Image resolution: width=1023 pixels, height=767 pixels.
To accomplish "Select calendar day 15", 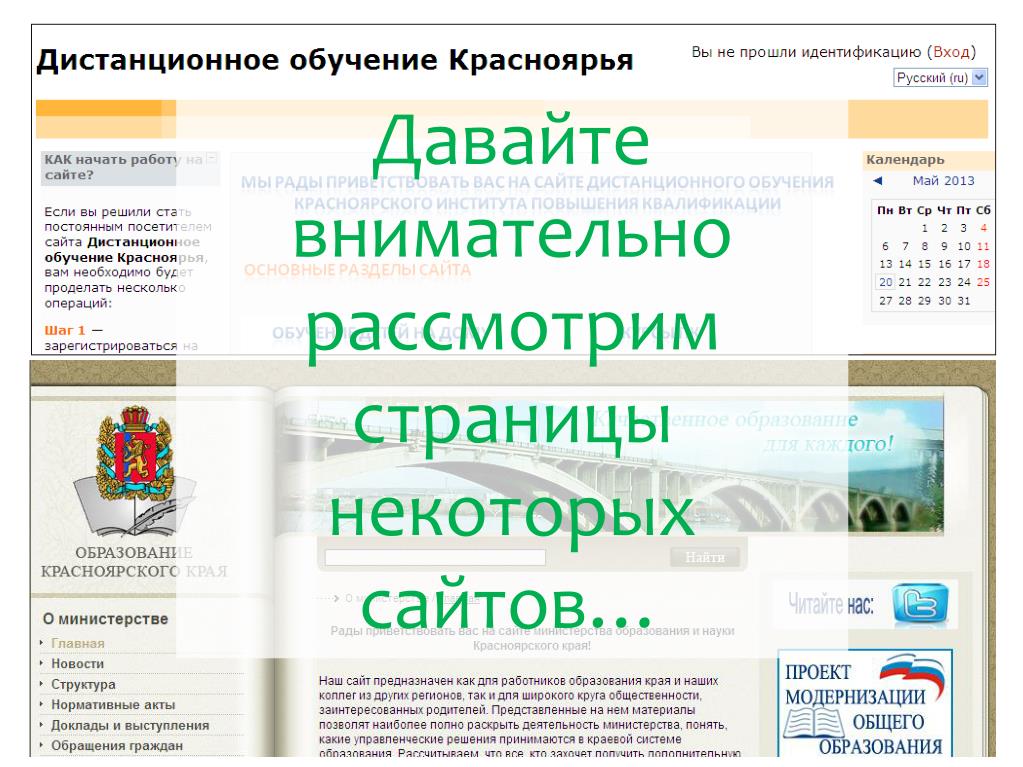I will coord(924,264).
